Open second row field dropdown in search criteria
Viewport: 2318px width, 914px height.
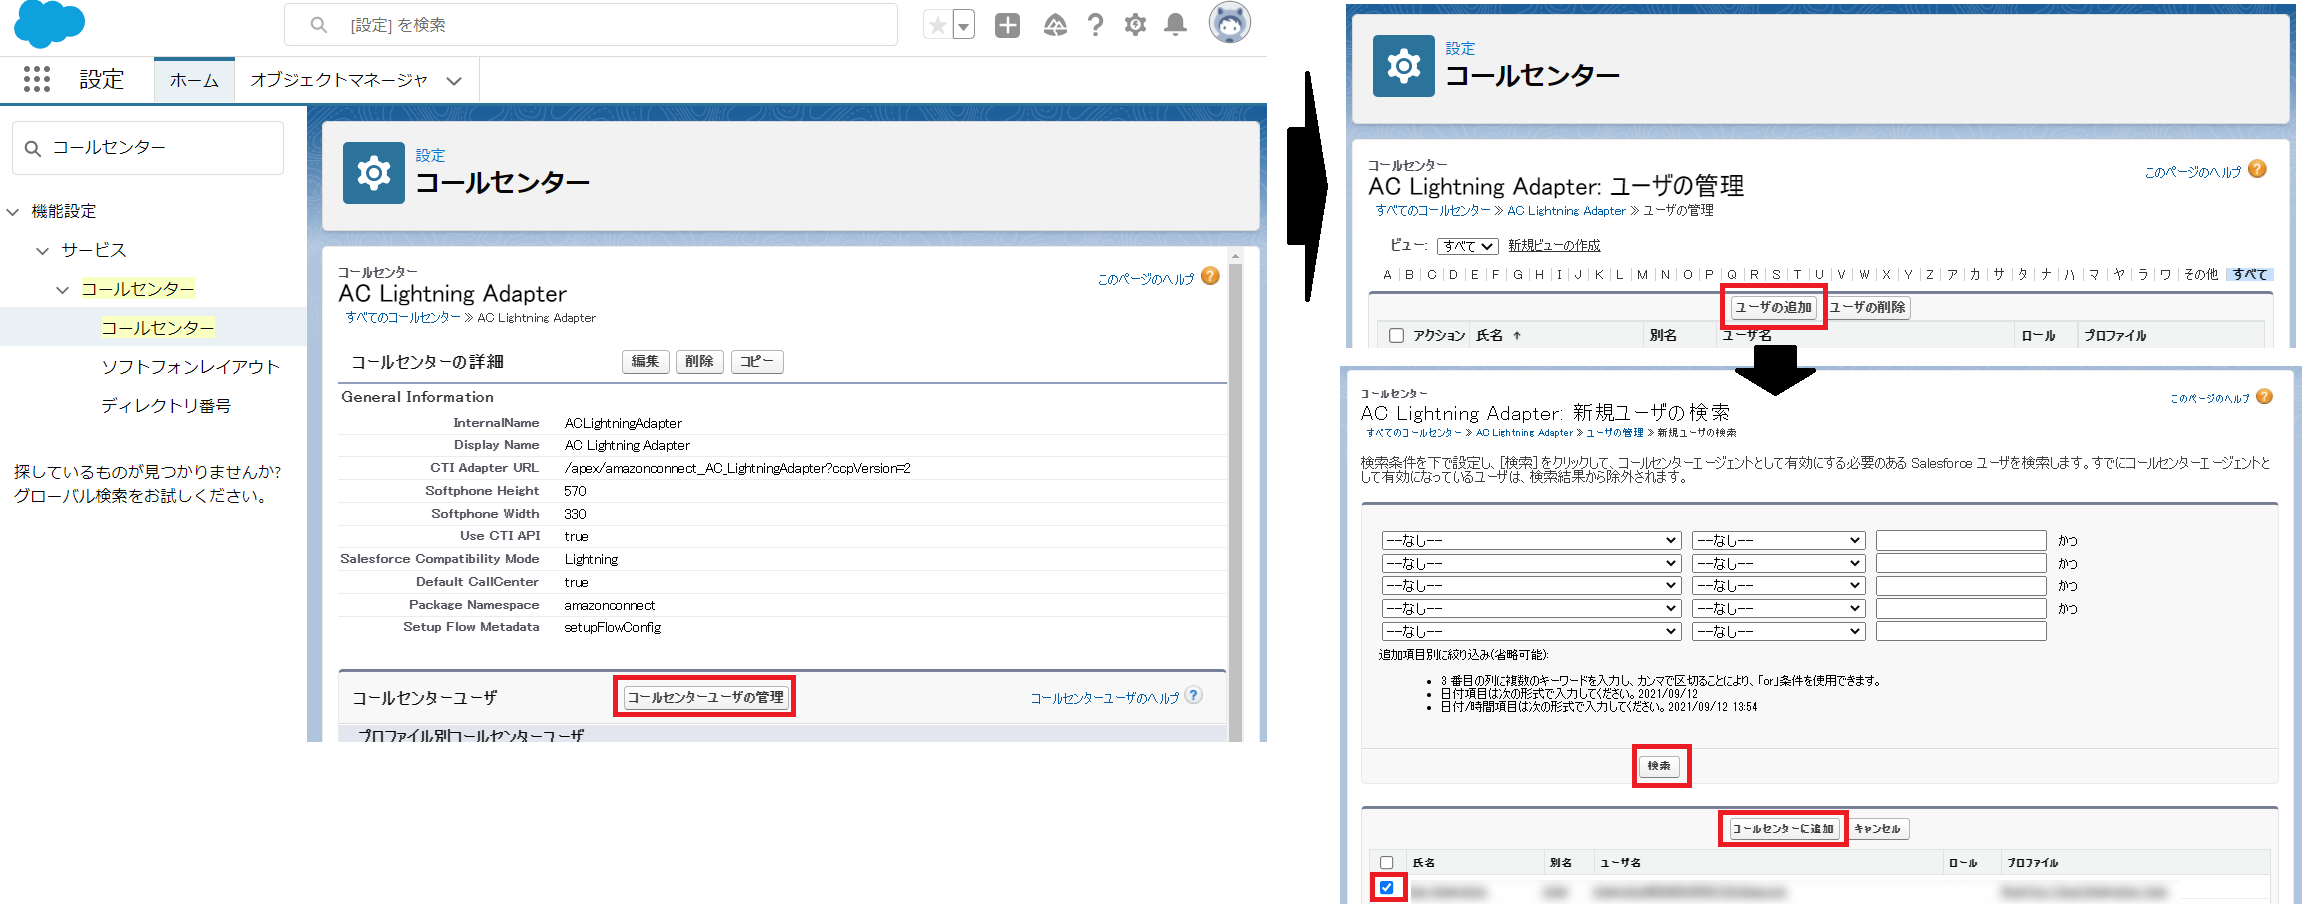pos(1530,564)
